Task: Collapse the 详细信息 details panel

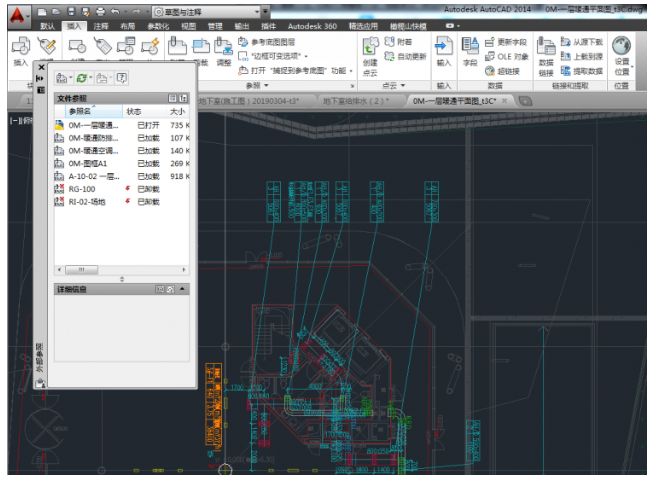Action: click(x=182, y=289)
